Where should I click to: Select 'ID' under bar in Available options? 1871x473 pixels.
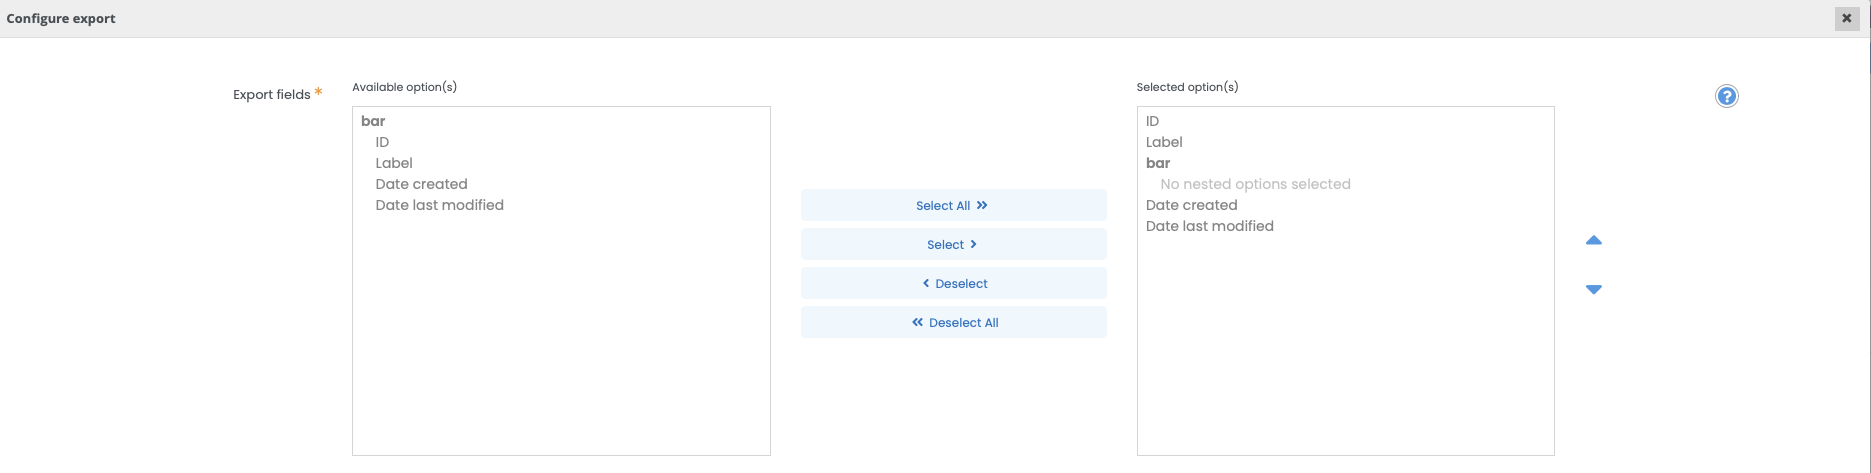(x=382, y=142)
